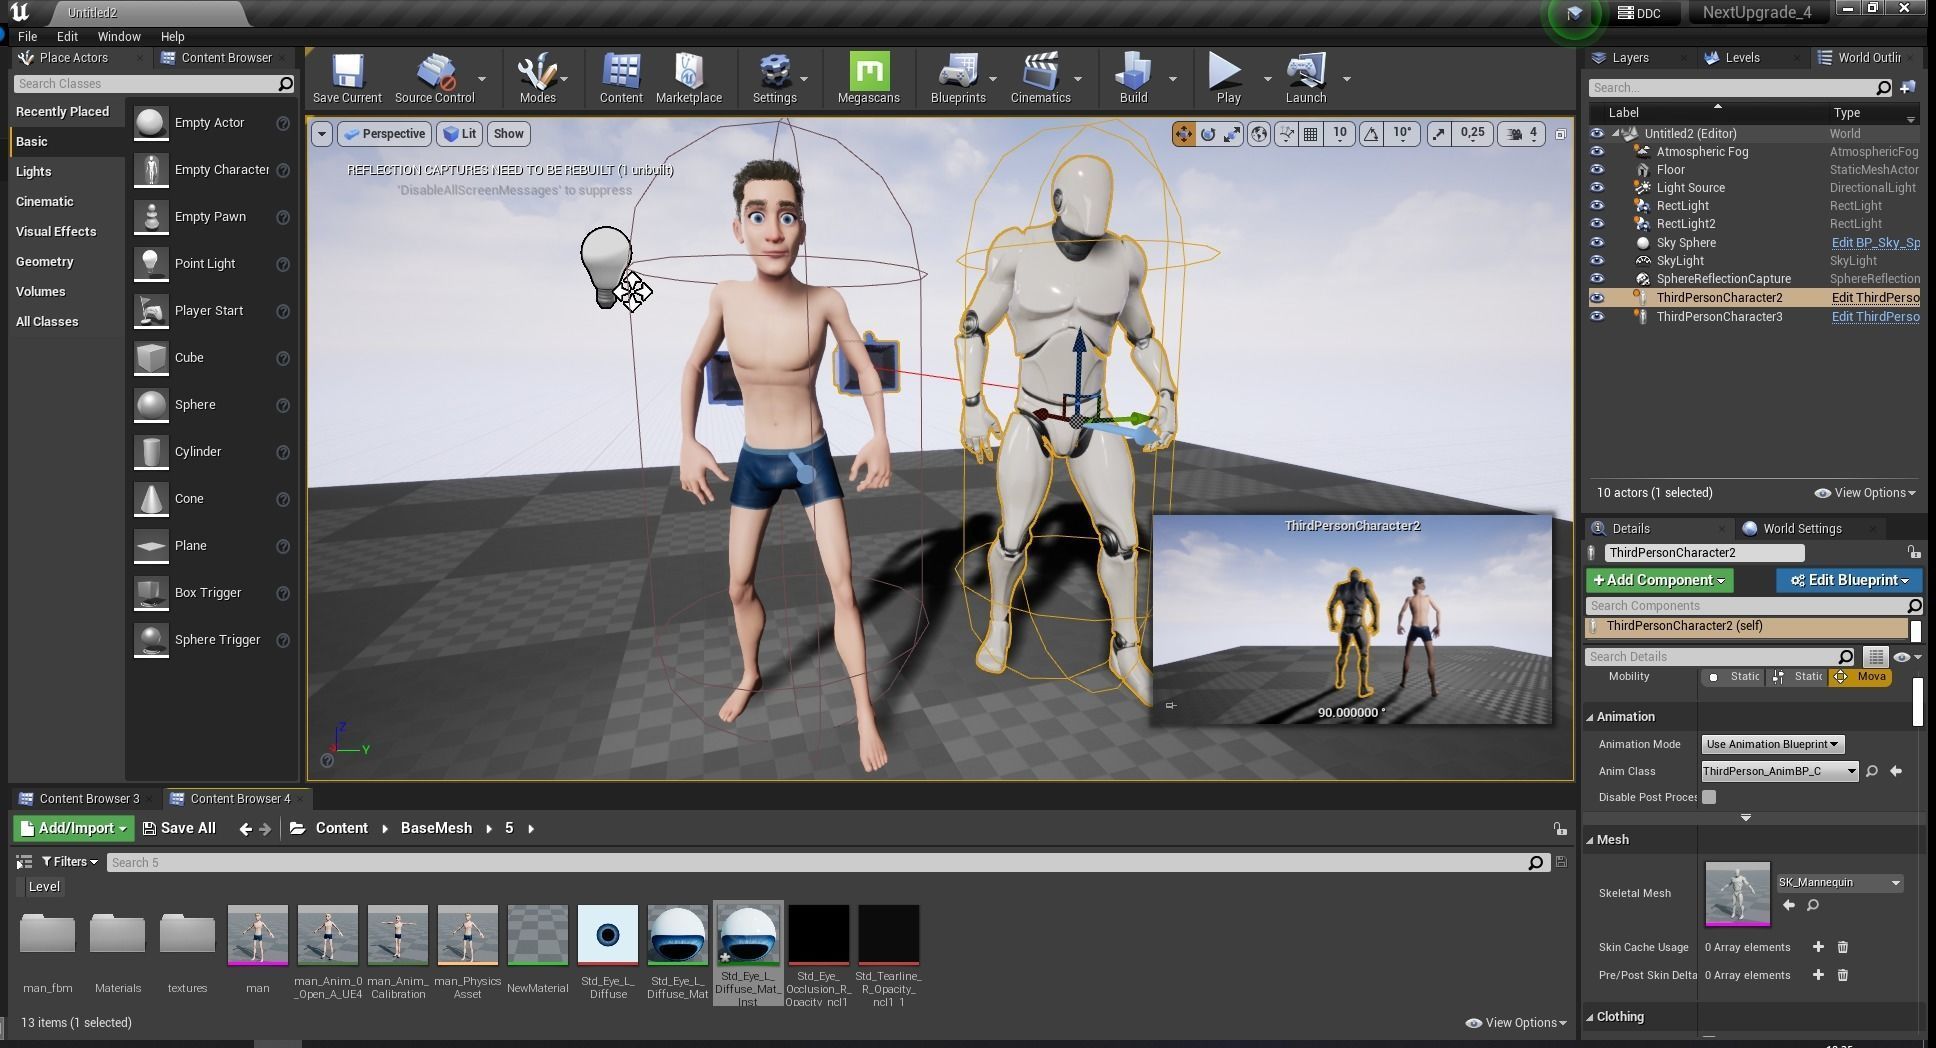Hide Atmospheric Fog in World Outliner
The width and height of the screenshot is (1936, 1048).
coord(1597,152)
